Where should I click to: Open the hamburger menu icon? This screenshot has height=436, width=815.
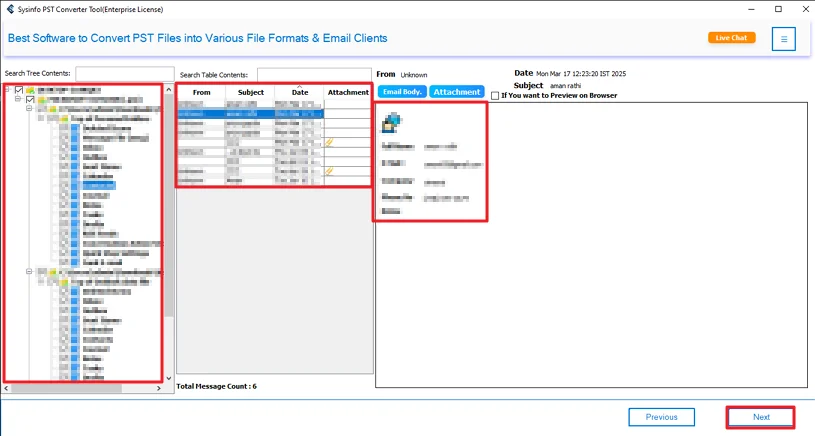pyautogui.click(x=783, y=39)
